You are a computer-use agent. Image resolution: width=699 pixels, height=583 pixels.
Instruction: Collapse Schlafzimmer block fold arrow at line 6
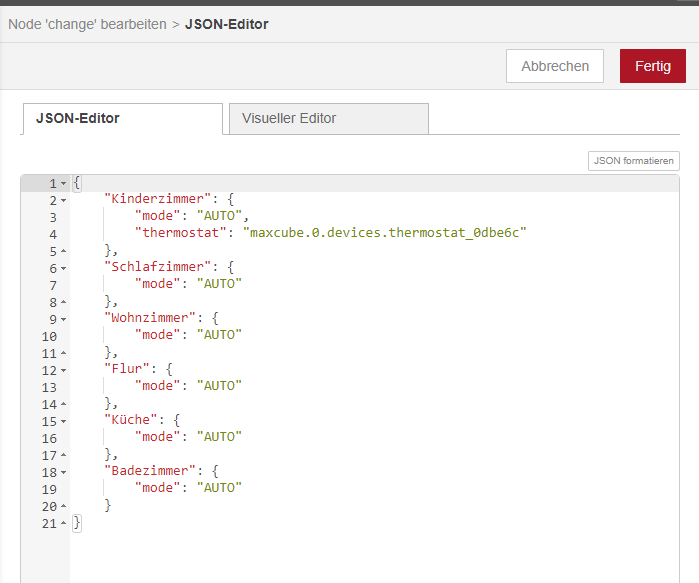point(63,268)
